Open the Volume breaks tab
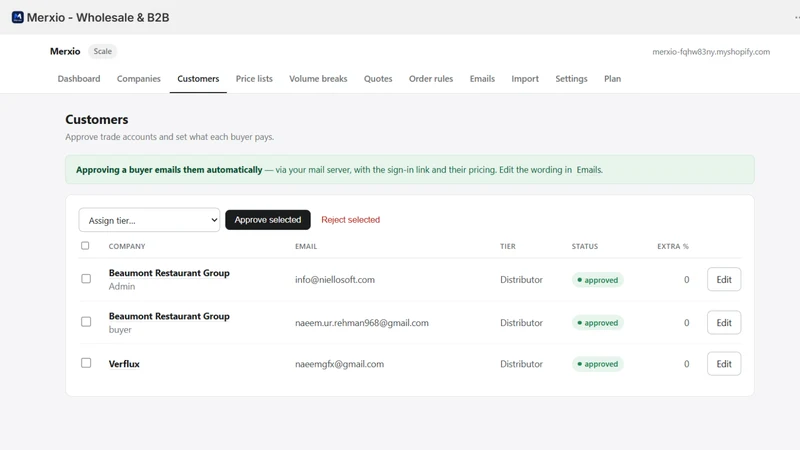The image size is (800, 450). coord(318,79)
